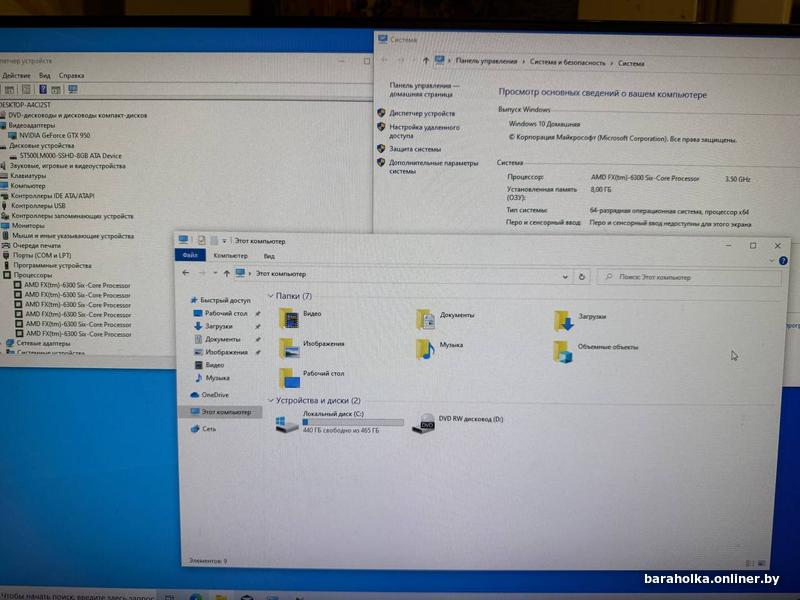Open breadcrumb arrow after Система и безопасность
800x600 pixels.
click(612, 63)
